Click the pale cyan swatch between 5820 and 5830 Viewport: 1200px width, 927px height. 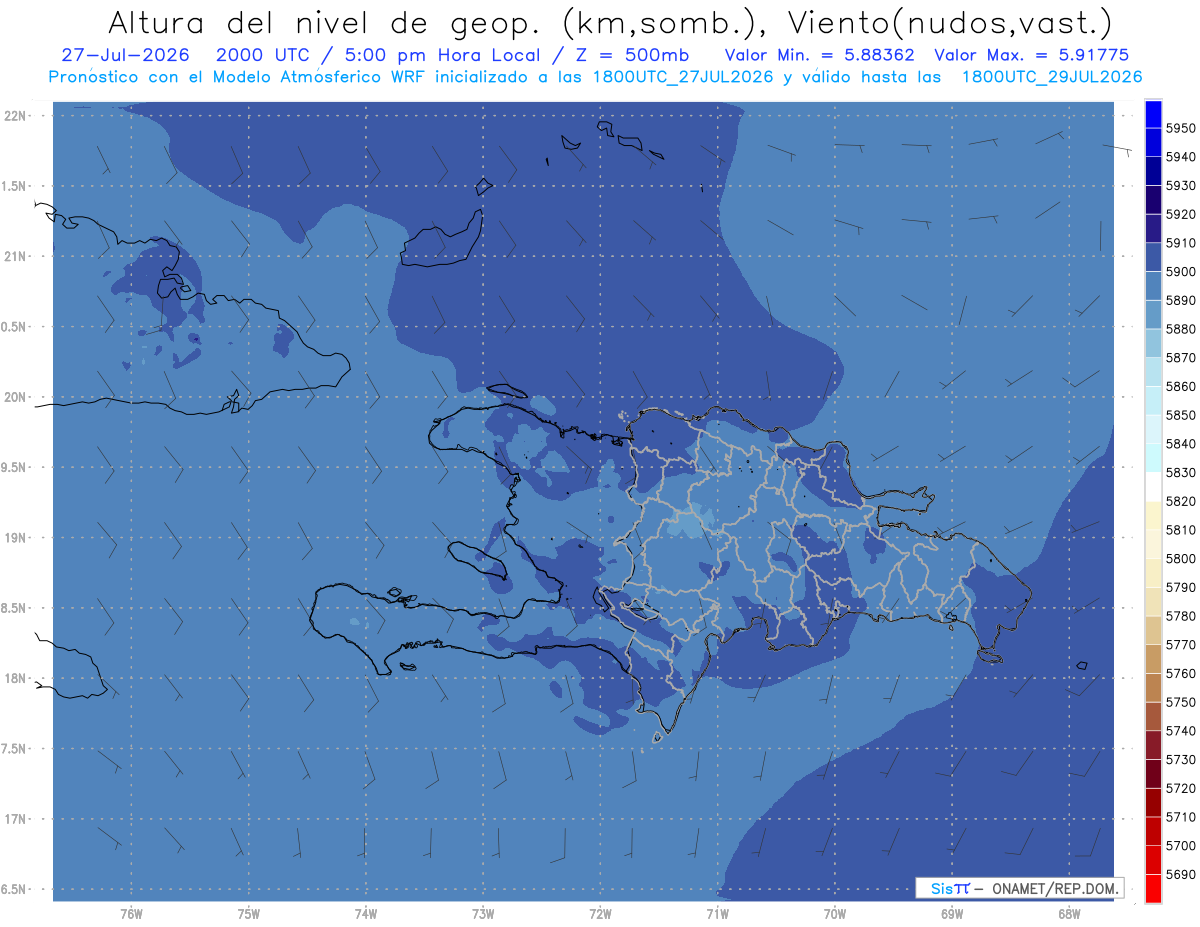(x=1153, y=487)
